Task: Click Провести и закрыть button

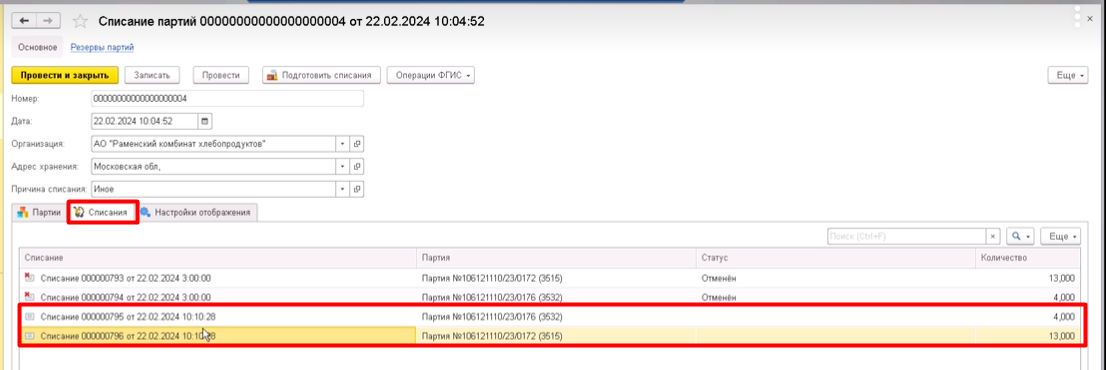Action: coord(65,75)
